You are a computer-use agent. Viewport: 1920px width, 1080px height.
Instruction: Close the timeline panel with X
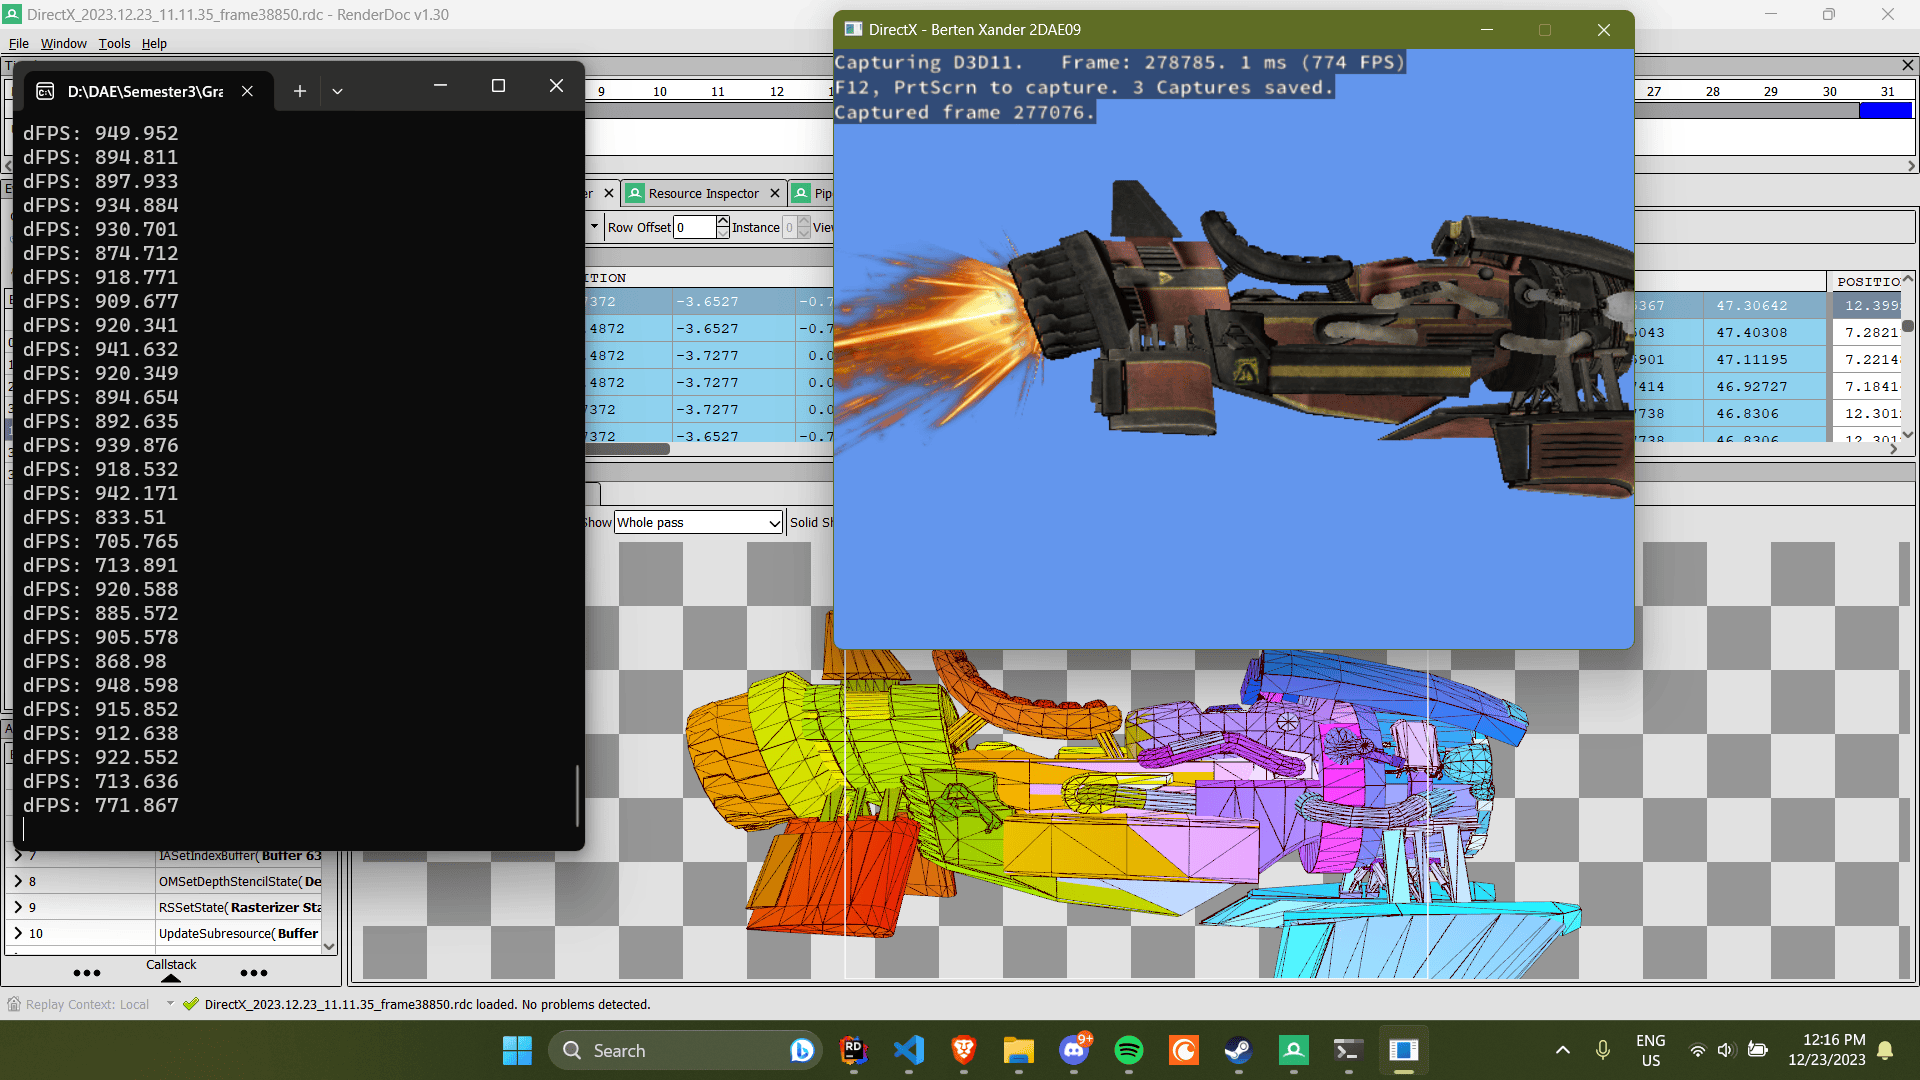pos(1908,65)
